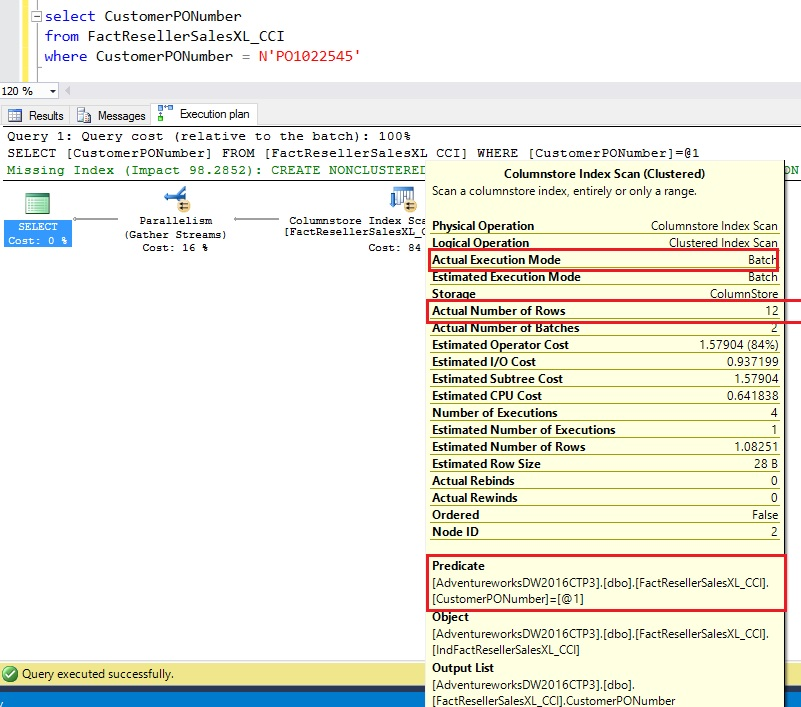Select the Execution plan tab
Image resolution: width=801 pixels, height=707 pixels.
point(214,115)
